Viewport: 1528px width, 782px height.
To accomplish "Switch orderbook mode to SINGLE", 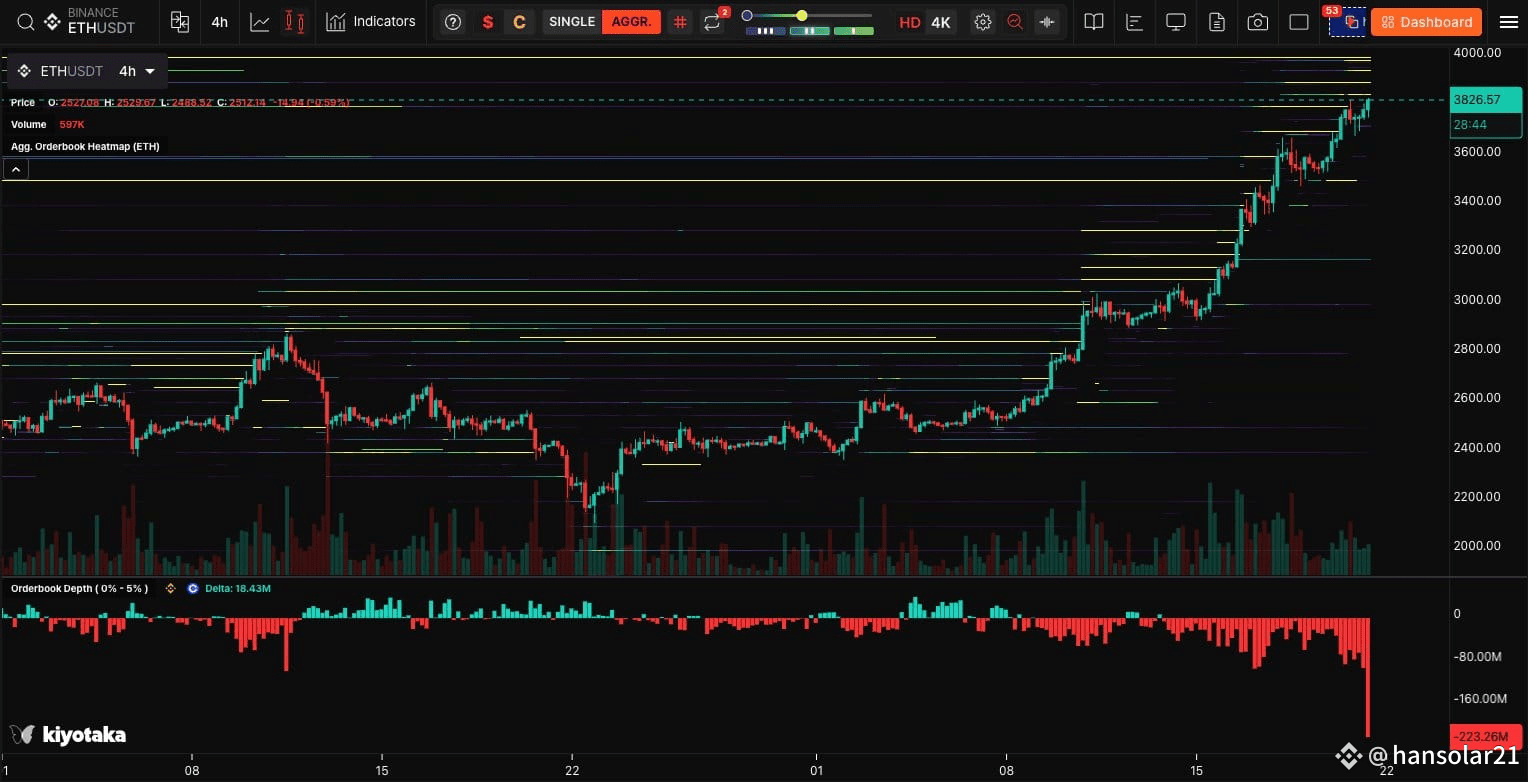I will 572,22.
